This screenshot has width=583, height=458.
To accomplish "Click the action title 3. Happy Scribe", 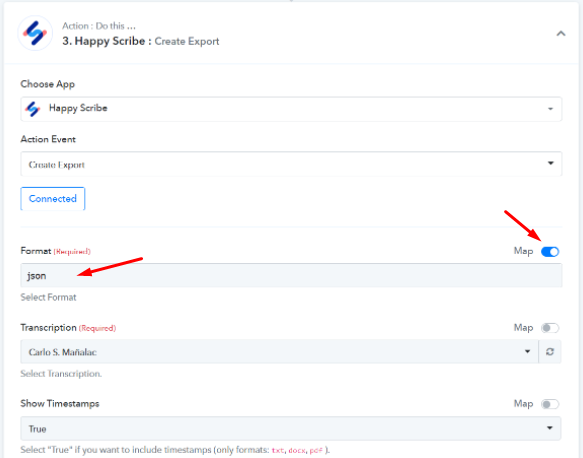I will 104,41.
